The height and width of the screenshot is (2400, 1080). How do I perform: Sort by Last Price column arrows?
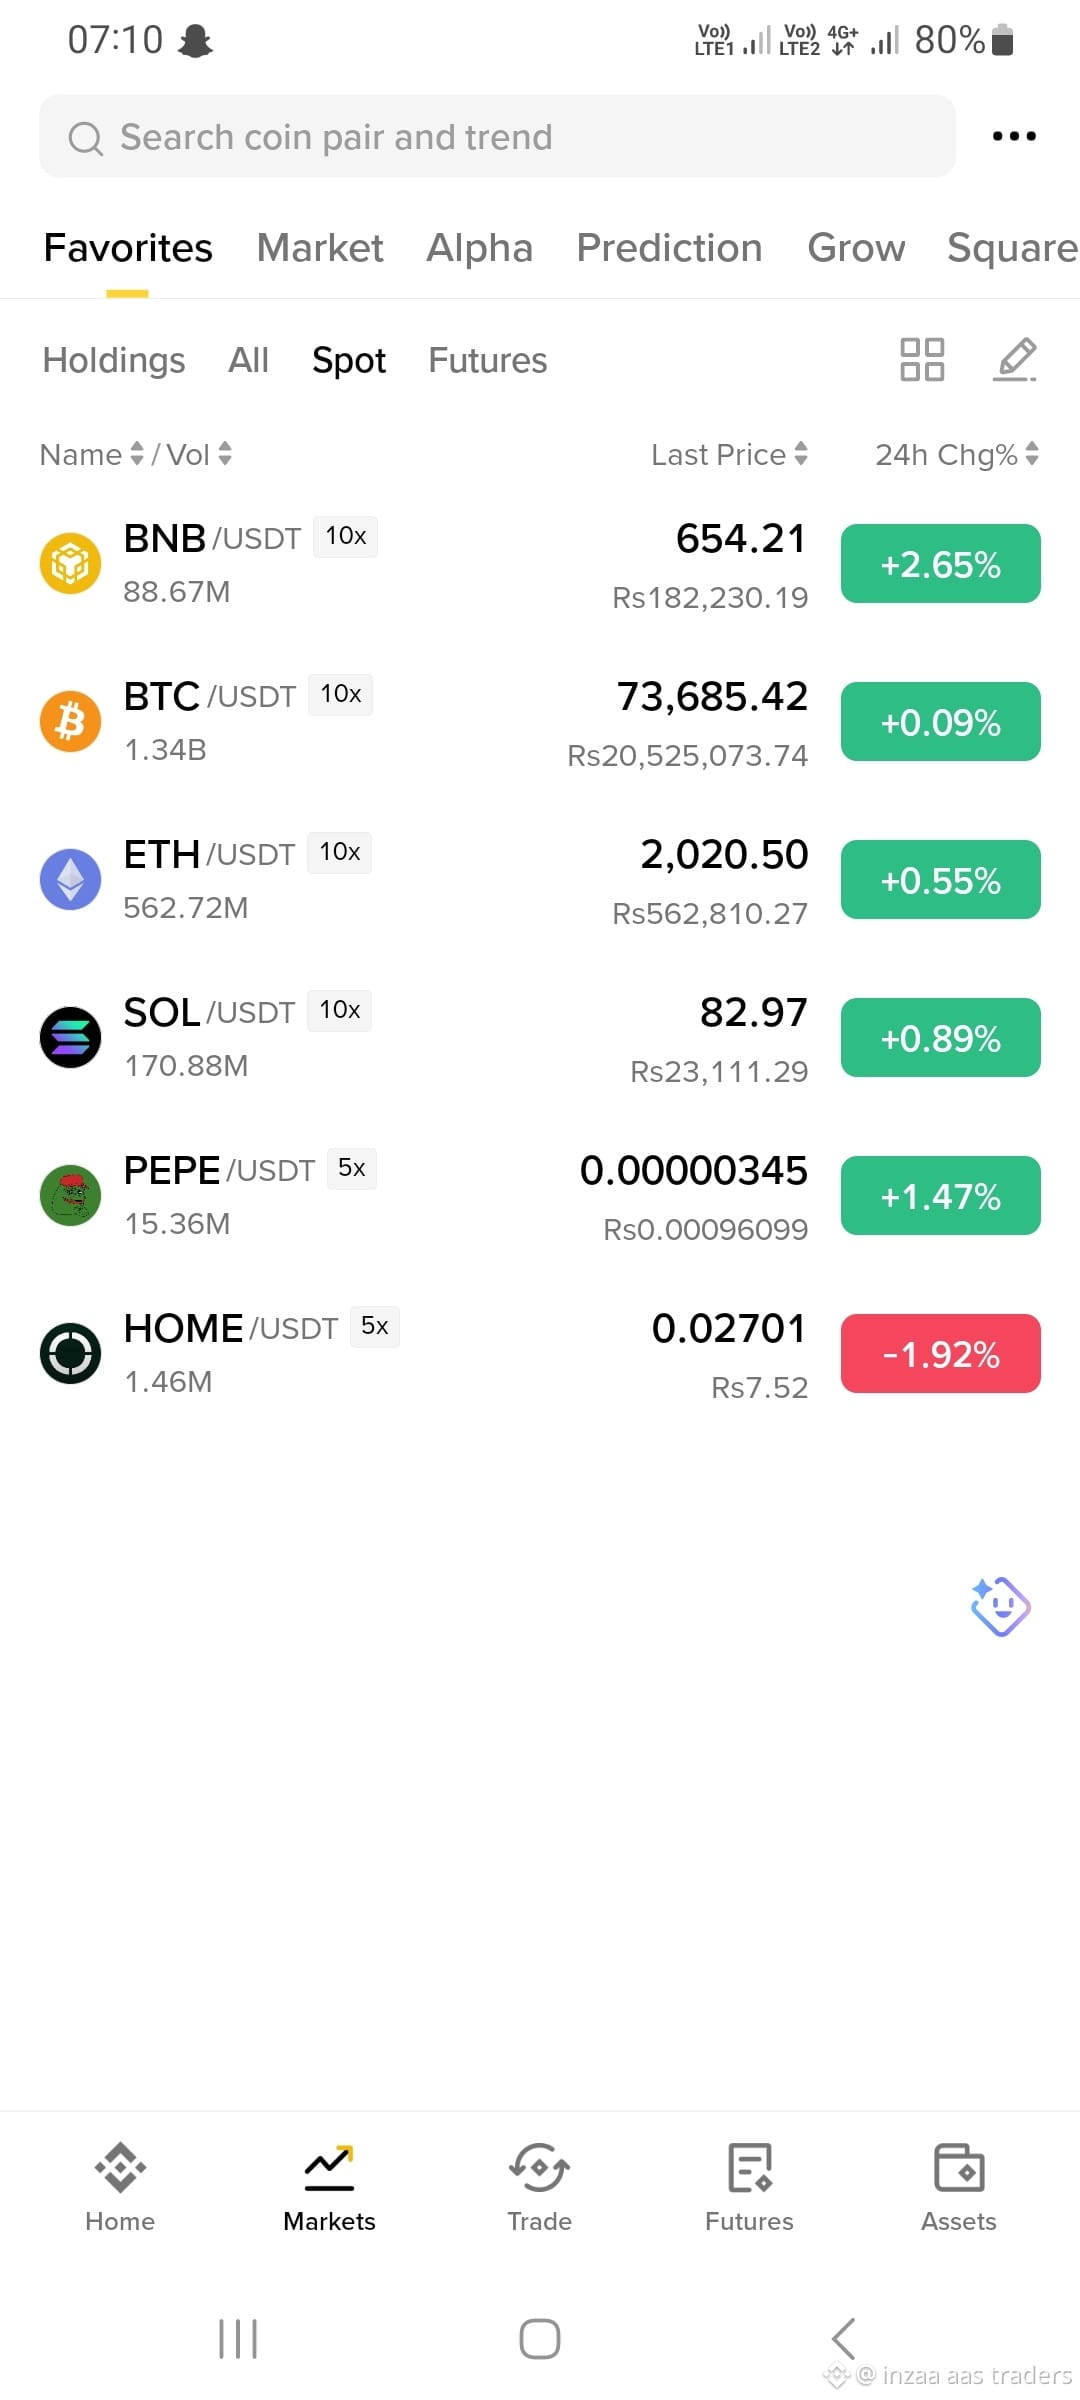point(801,454)
